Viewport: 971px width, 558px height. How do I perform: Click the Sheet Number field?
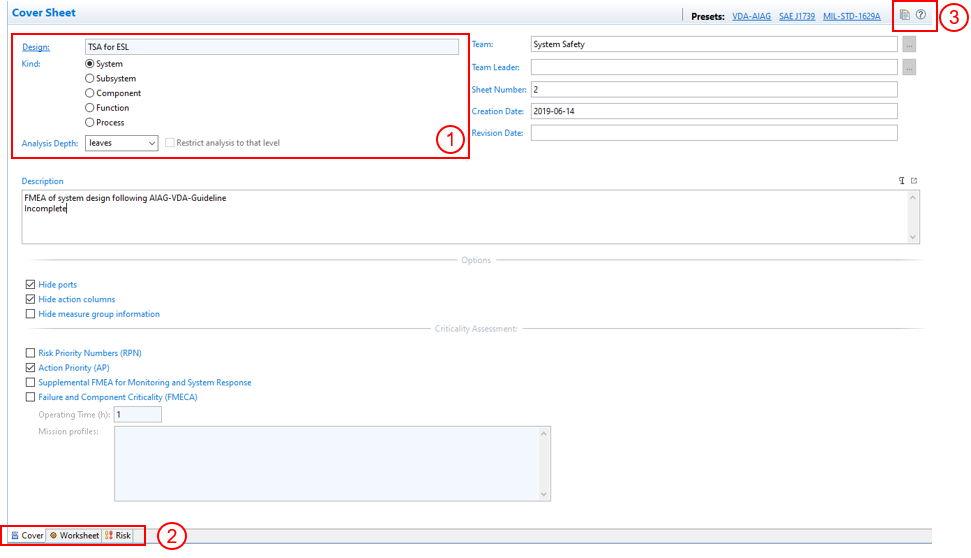[x=714, y=90]
